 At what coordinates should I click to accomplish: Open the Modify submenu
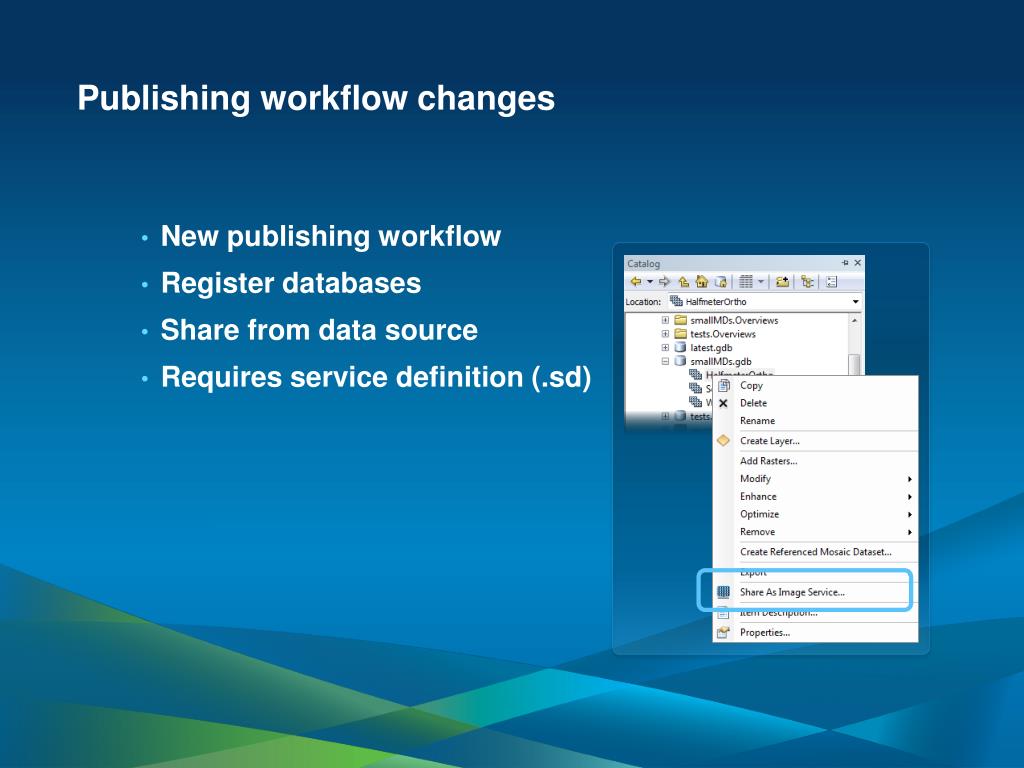pyautogui.click(x=816, y=479)
